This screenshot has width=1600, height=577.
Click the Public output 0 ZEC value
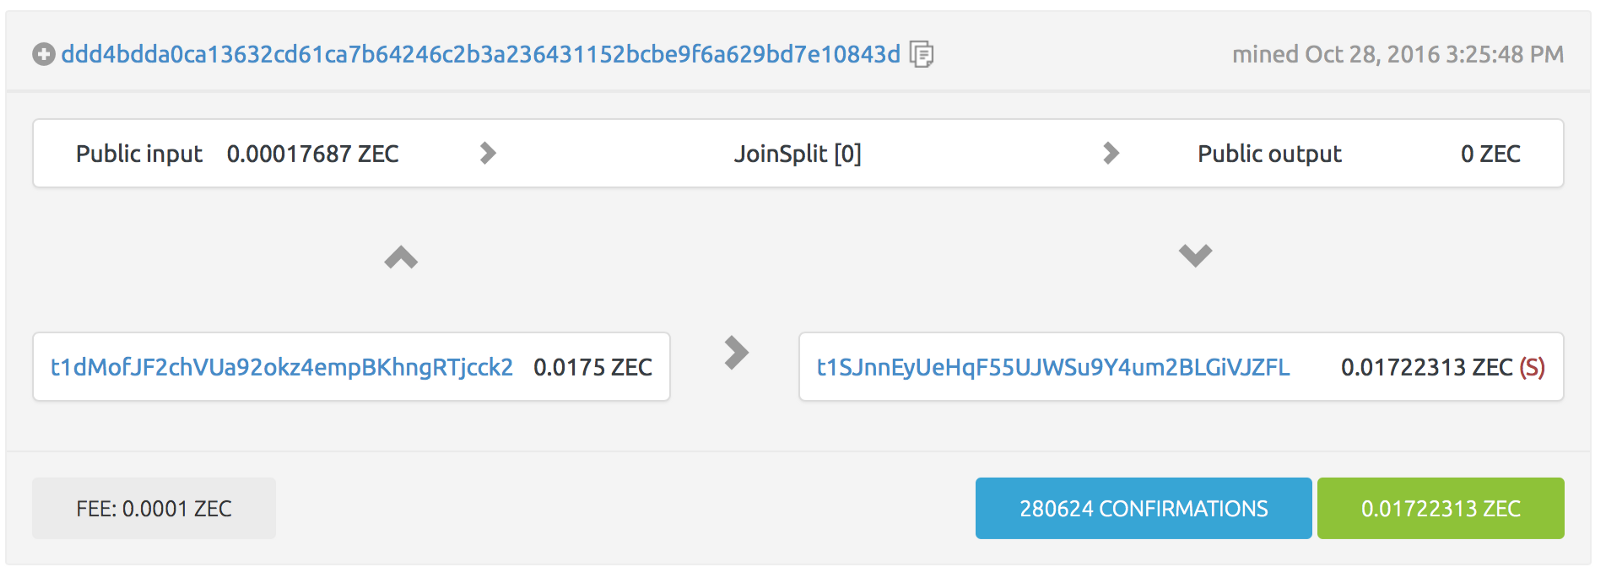tap(1490, 154)
